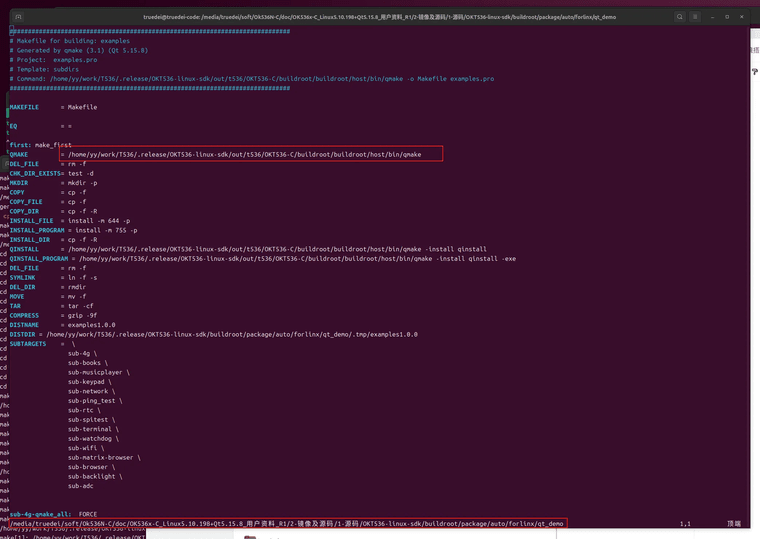Click the COMPRESS variable name
This screenshot has width=760, height=539.
click(24, 316)
